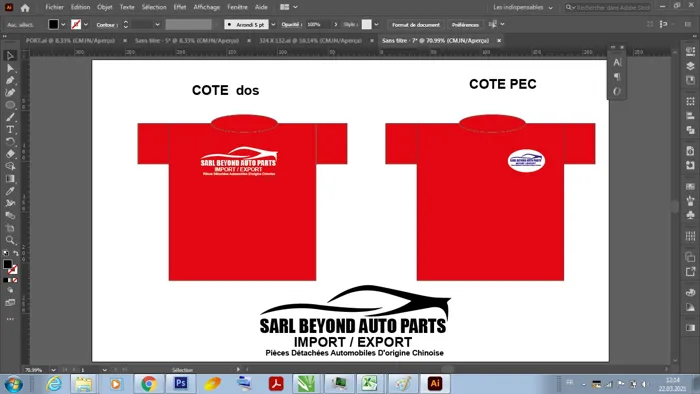Pick the Eyedropper tool
Screen dimensions: 700x394
point(10,191)
